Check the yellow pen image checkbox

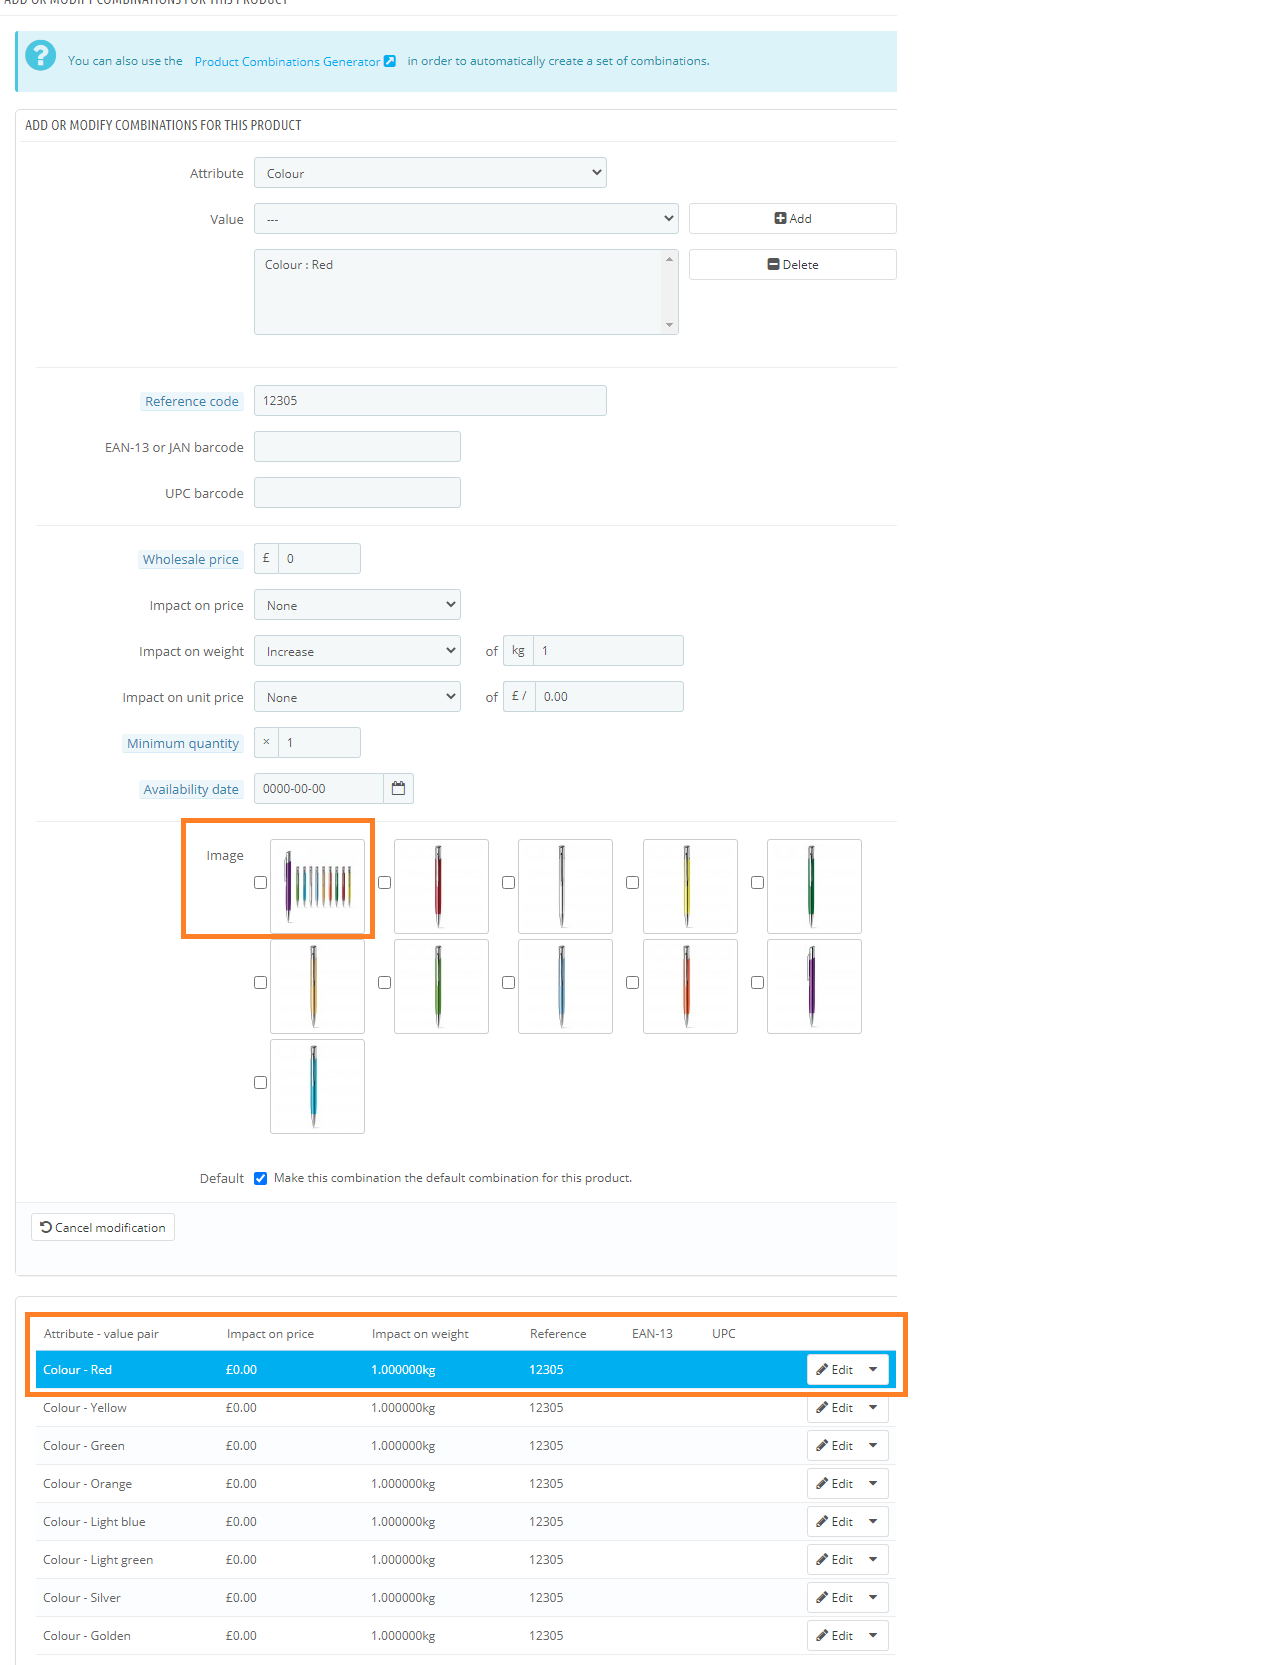point(632,883)
